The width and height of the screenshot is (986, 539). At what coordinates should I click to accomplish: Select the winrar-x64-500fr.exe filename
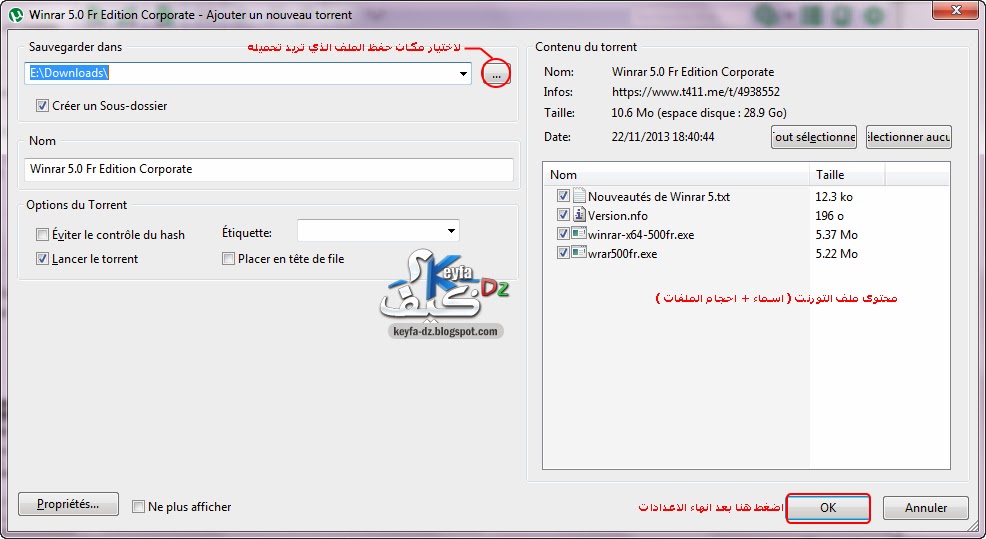[x=641, y=235]
